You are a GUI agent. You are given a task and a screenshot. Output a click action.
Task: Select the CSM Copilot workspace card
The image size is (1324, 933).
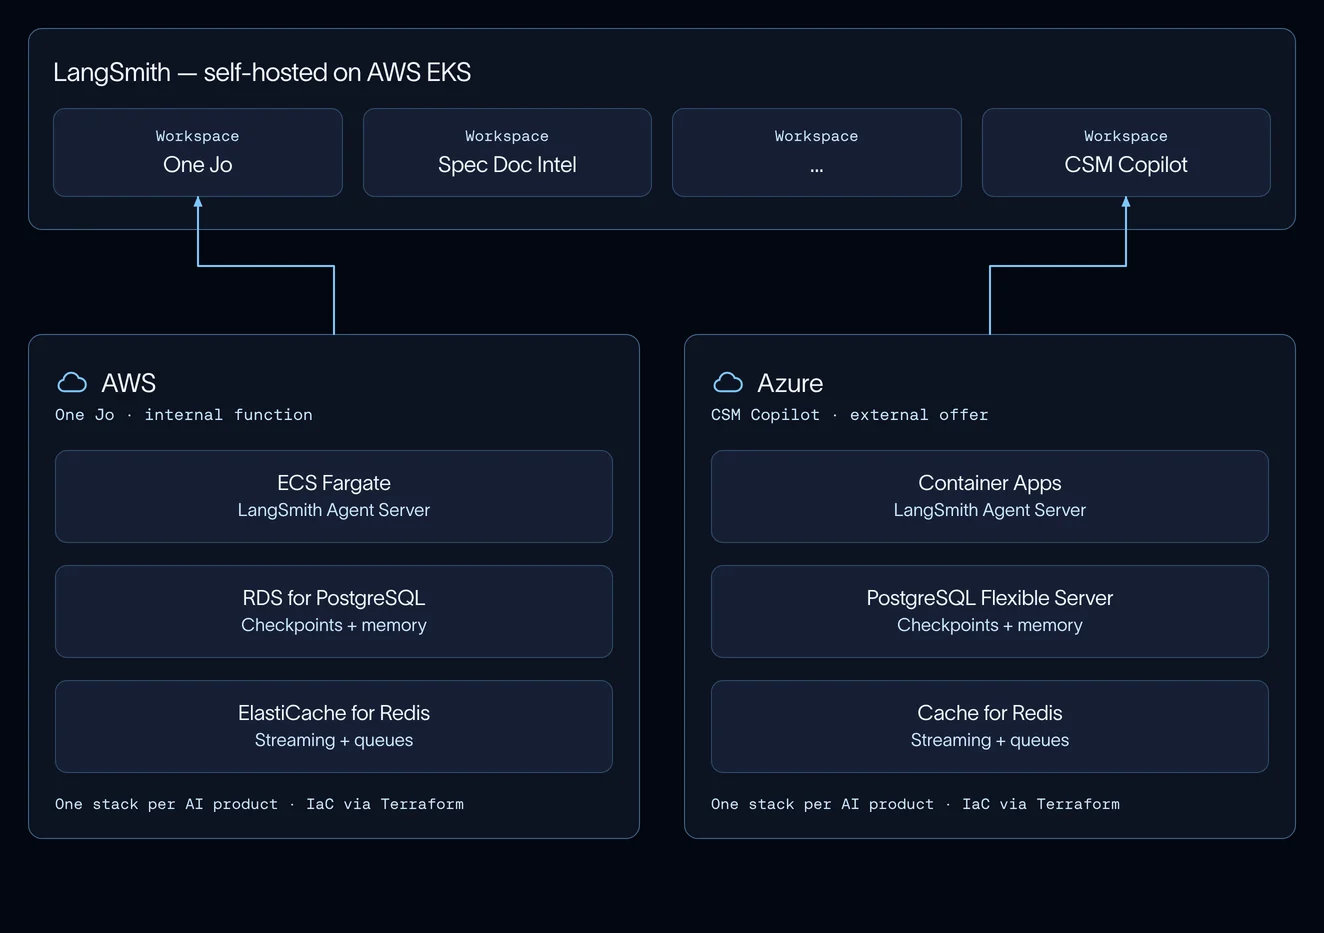[1126, 152]
